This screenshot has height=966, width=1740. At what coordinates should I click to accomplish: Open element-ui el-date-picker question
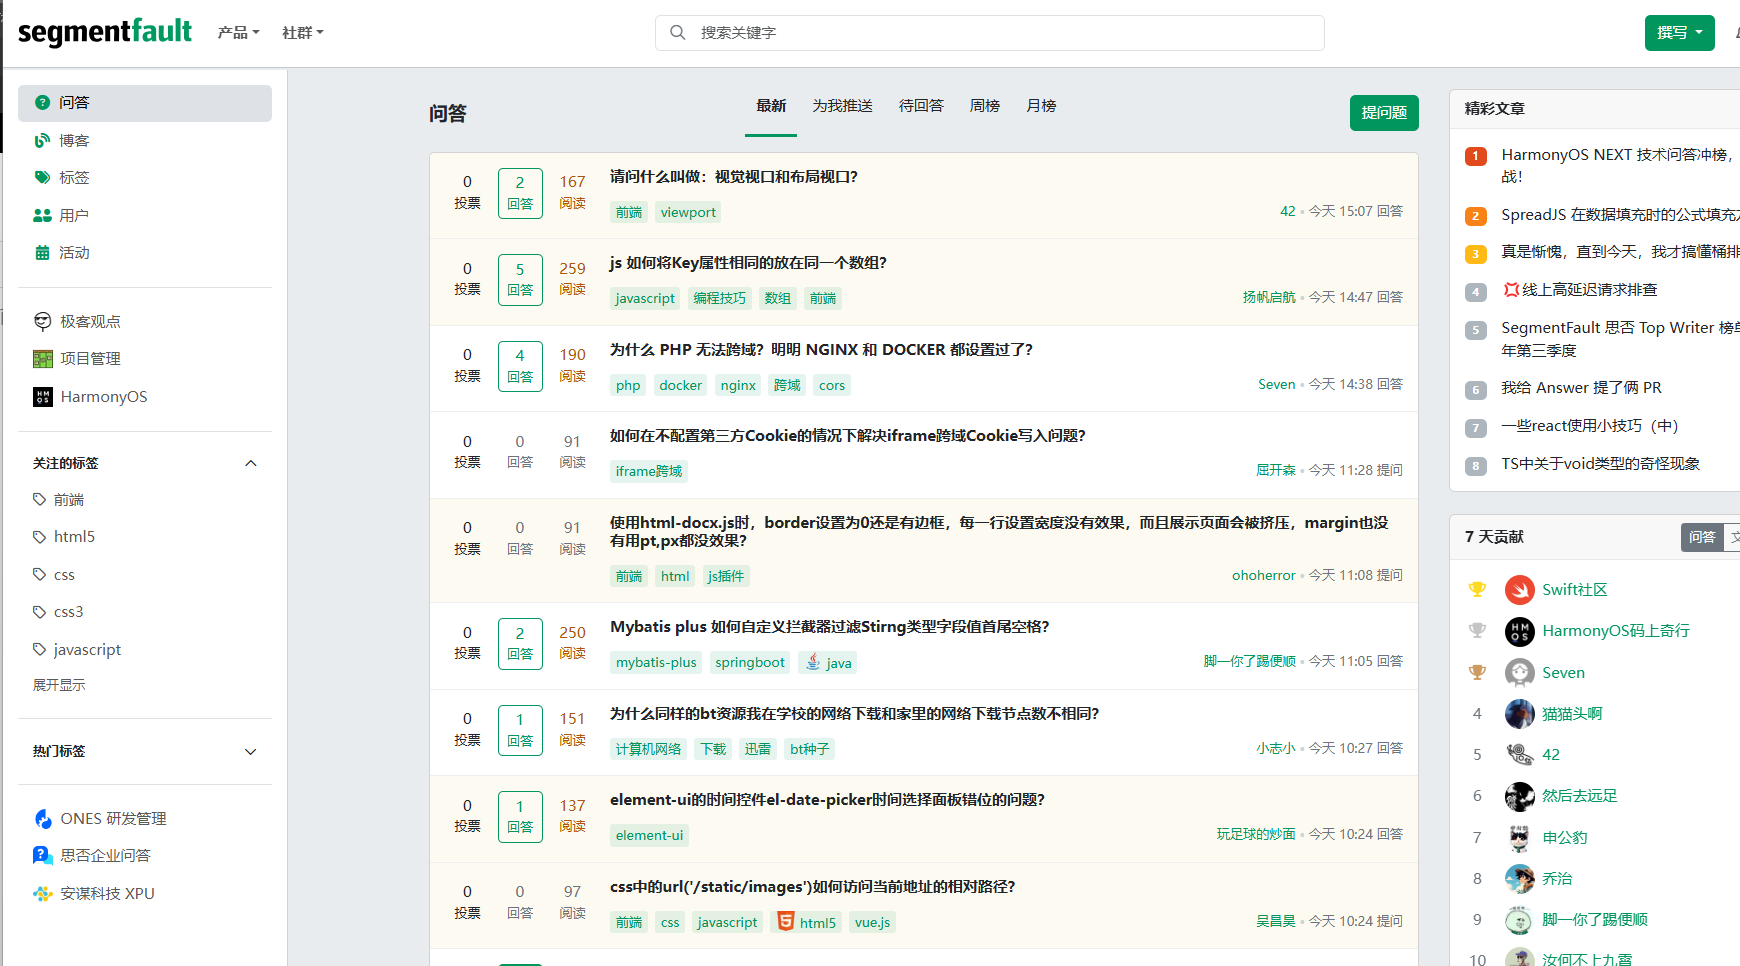pyautogui.click(x=827, y=800)
